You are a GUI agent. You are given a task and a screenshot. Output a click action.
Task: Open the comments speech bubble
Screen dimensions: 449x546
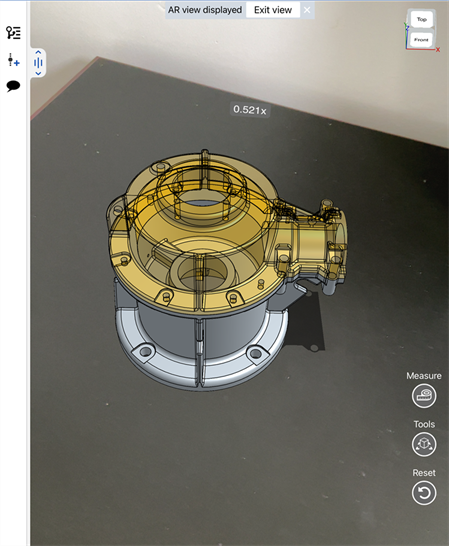pyautogui.click(x=13, y=86)
